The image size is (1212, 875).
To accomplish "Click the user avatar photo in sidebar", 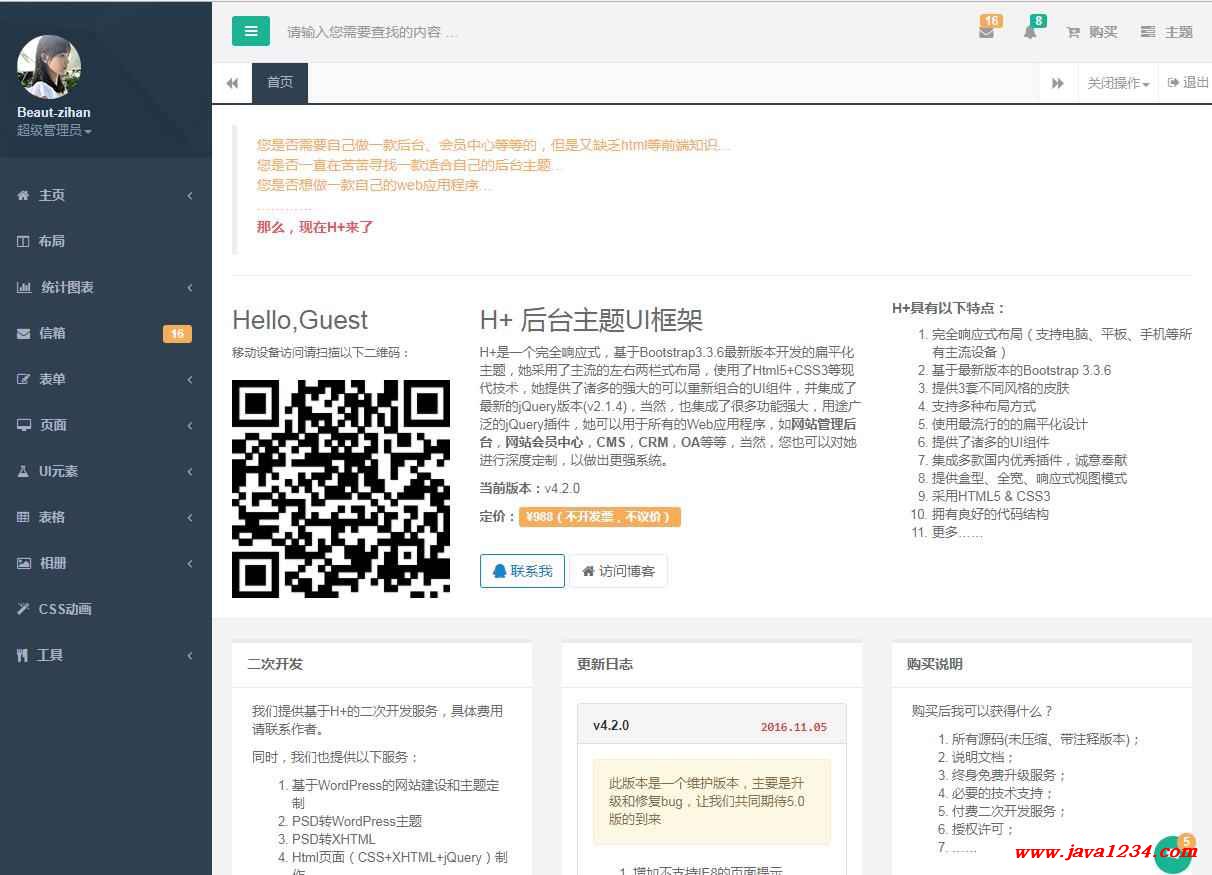I will tap(49, 67).
